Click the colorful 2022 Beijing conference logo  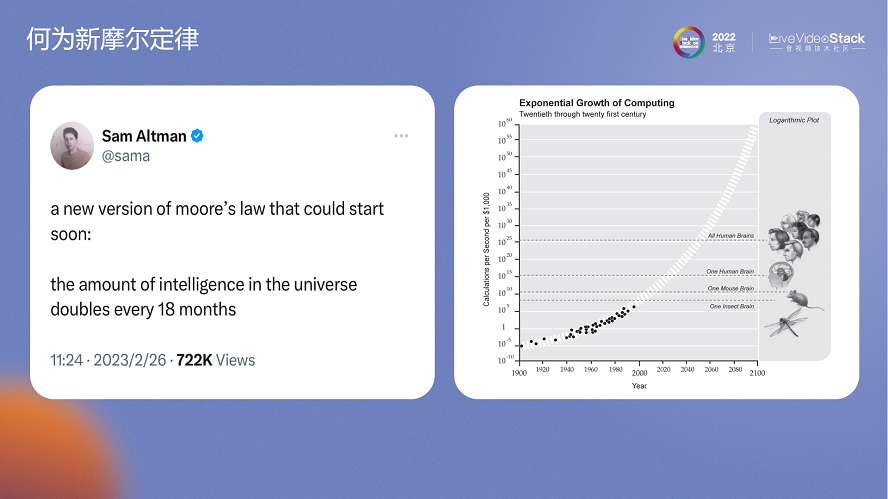coord(686,42)
